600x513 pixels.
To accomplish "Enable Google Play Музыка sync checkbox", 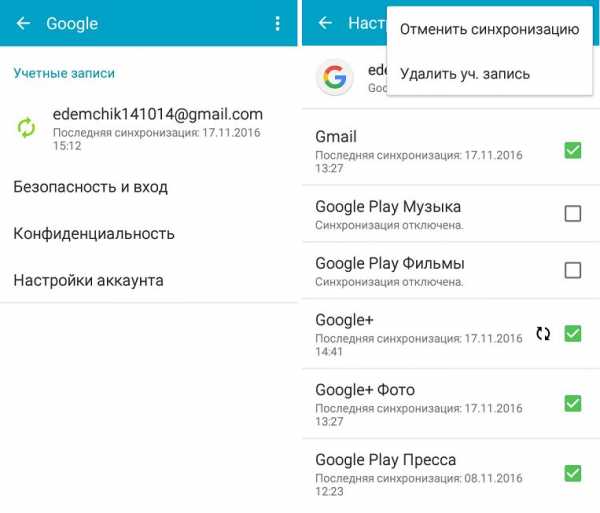I will click(x=573, y=213).
